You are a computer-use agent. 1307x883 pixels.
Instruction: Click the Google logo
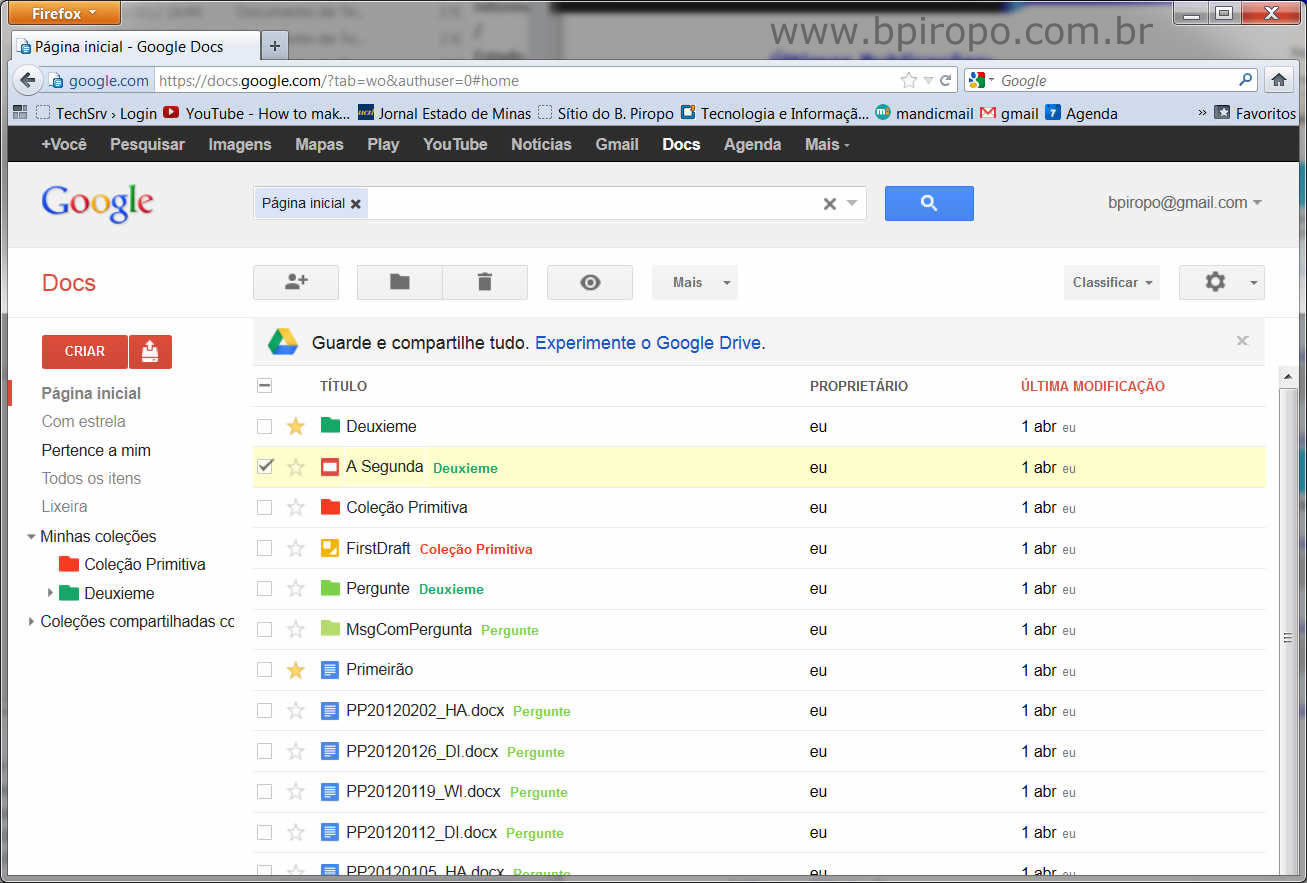point(97,203)
